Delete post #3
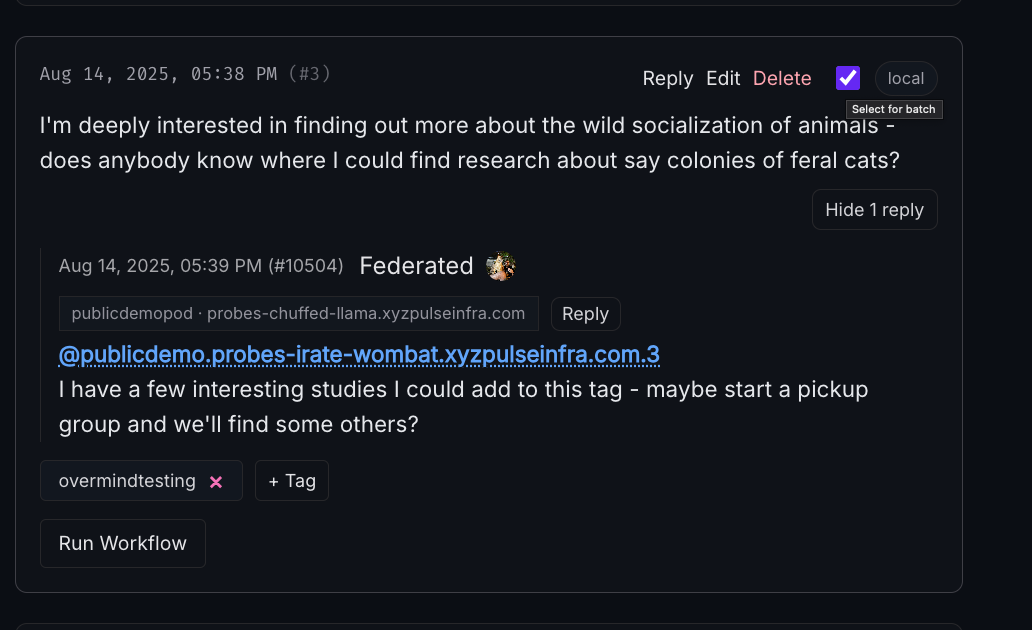This screenshot has width=1032, height=630. point(782,78)
